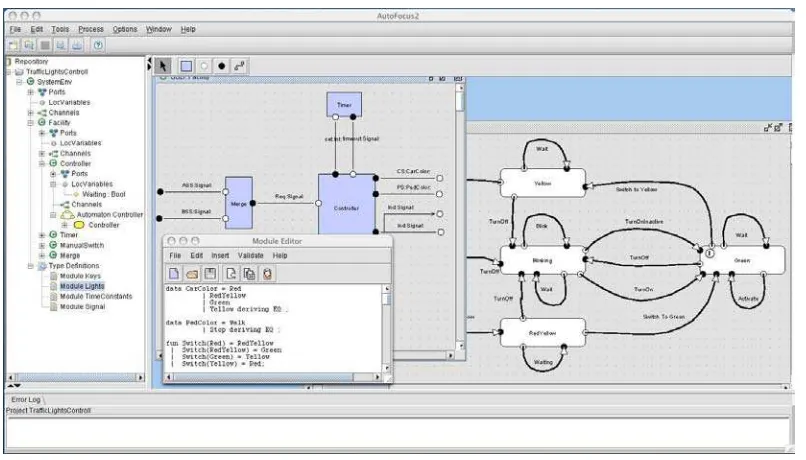The image size is (806, 460).
Task: Expand the Ports node under SystemEnv
Action: pyautogui.click(x=30, y=92)
